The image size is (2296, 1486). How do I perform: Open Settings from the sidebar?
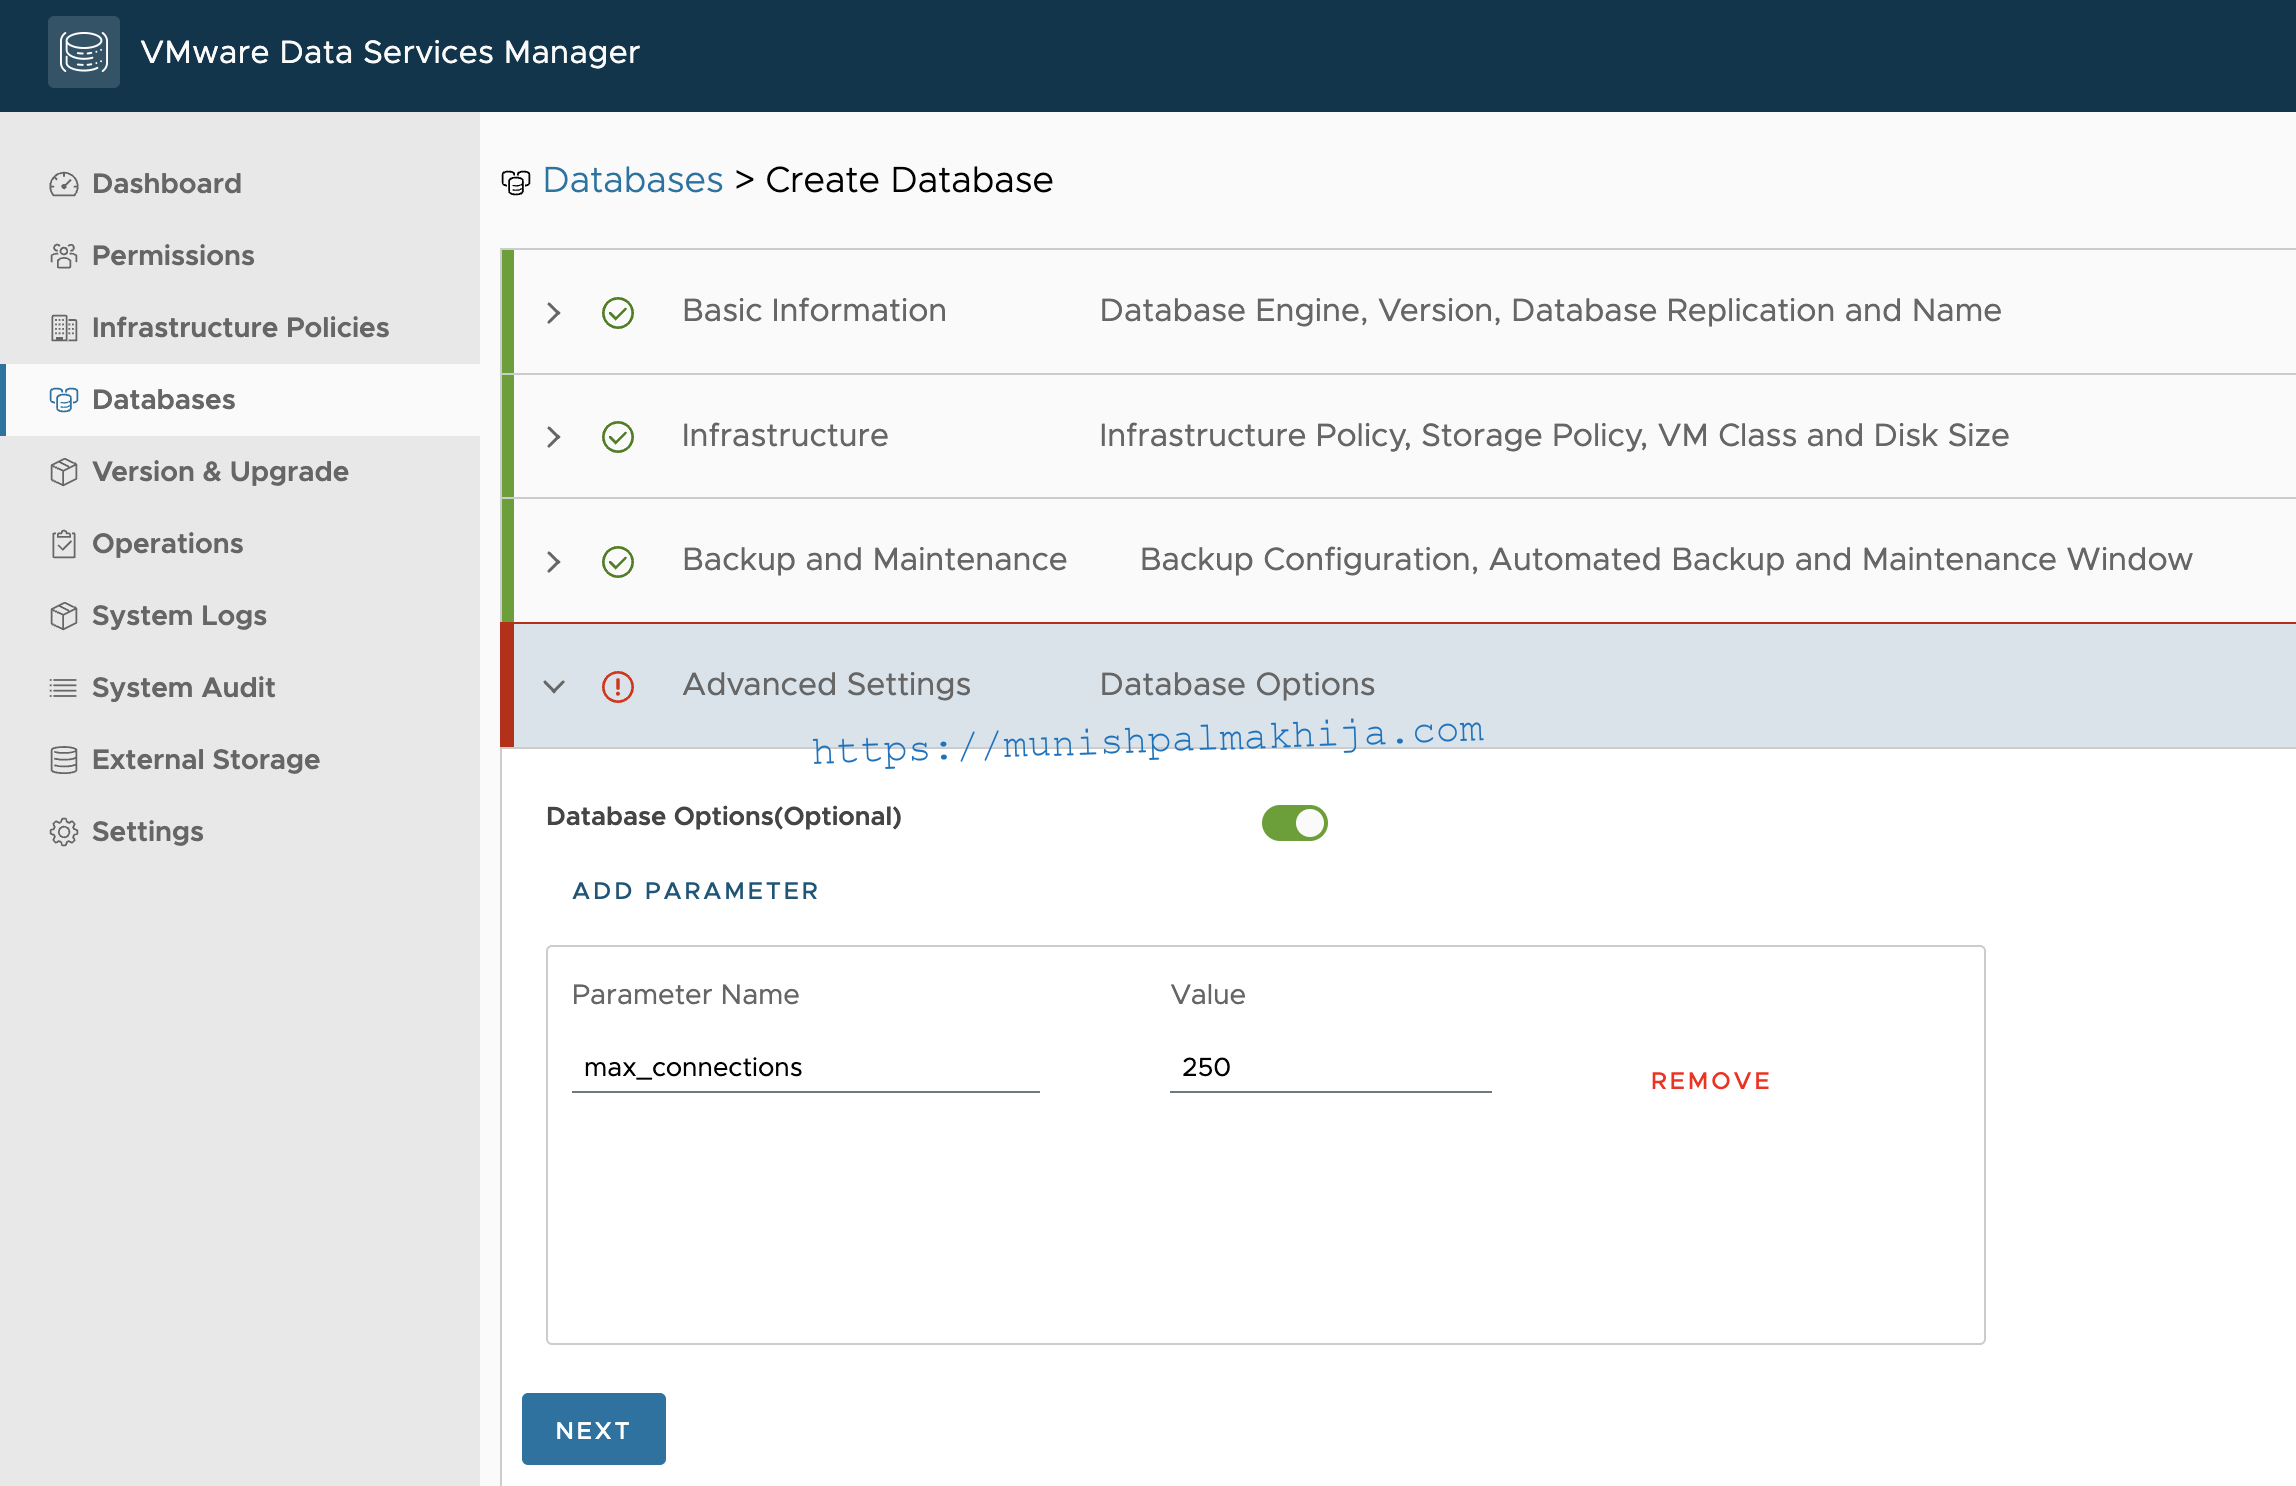pos(240,832)
